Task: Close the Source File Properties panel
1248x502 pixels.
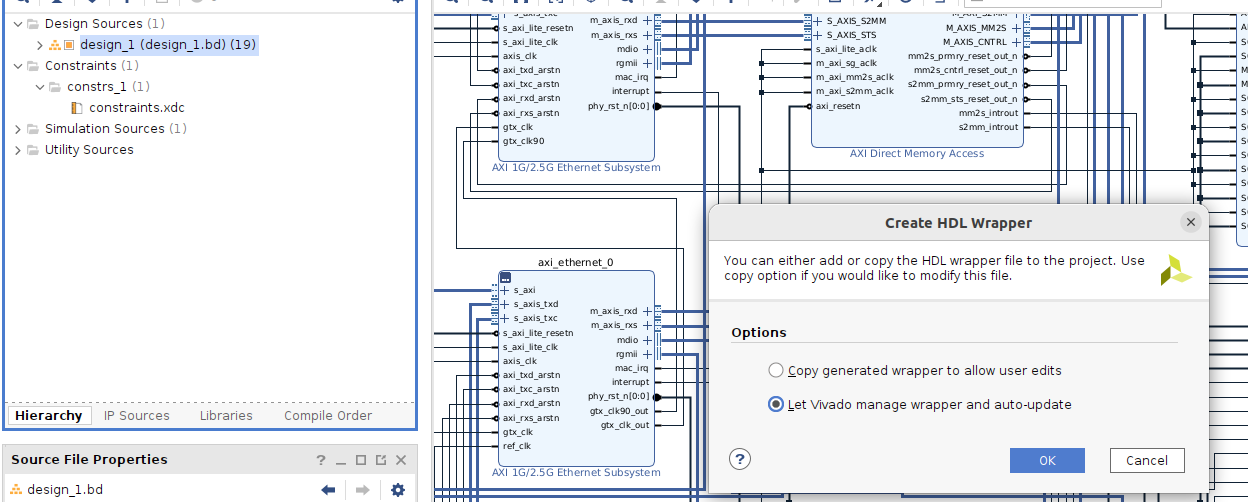Action: (x=401, y=460)
